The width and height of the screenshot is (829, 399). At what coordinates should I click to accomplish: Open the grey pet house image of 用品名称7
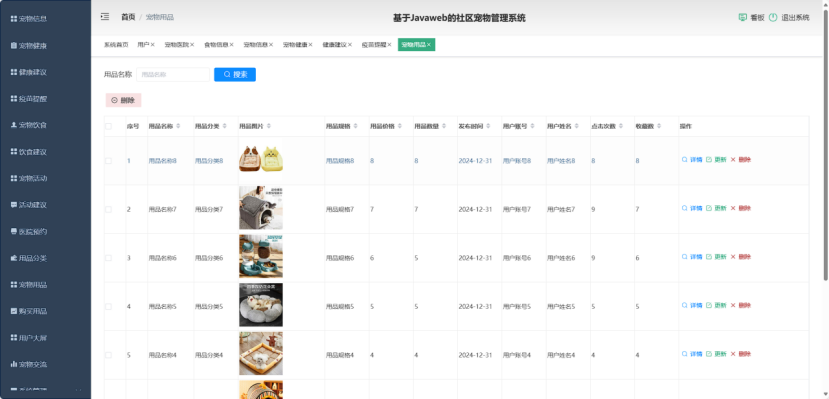click(261, 208)
